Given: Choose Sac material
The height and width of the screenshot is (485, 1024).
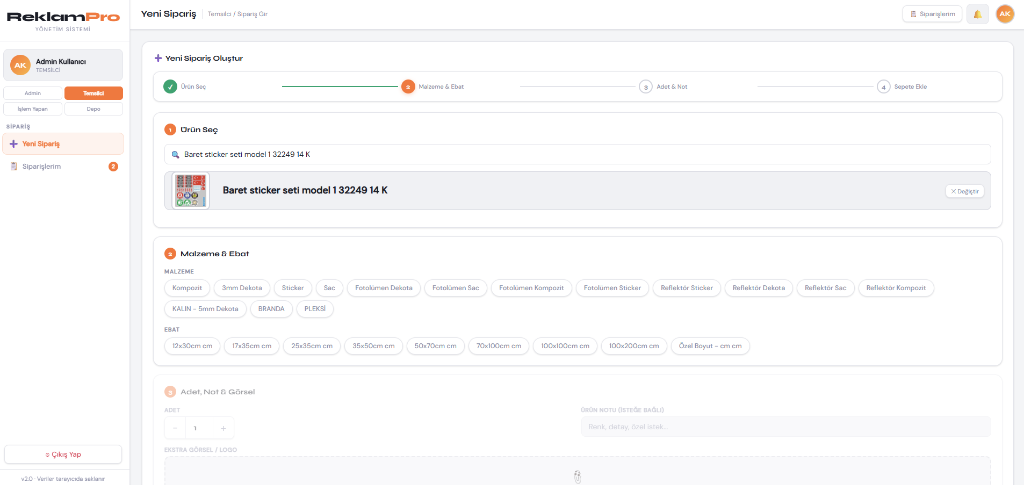Looking at the screenshot, I should click(329, 287).
